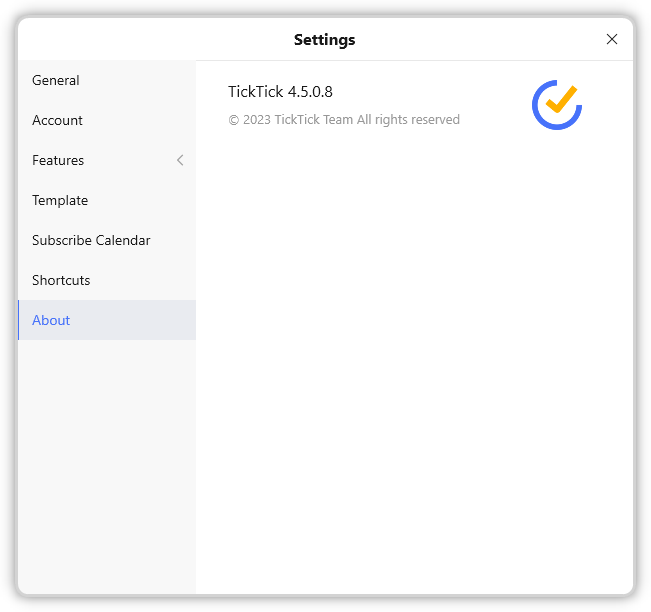View the Shortcuts settings
The image size is (651, 612).
107,280
